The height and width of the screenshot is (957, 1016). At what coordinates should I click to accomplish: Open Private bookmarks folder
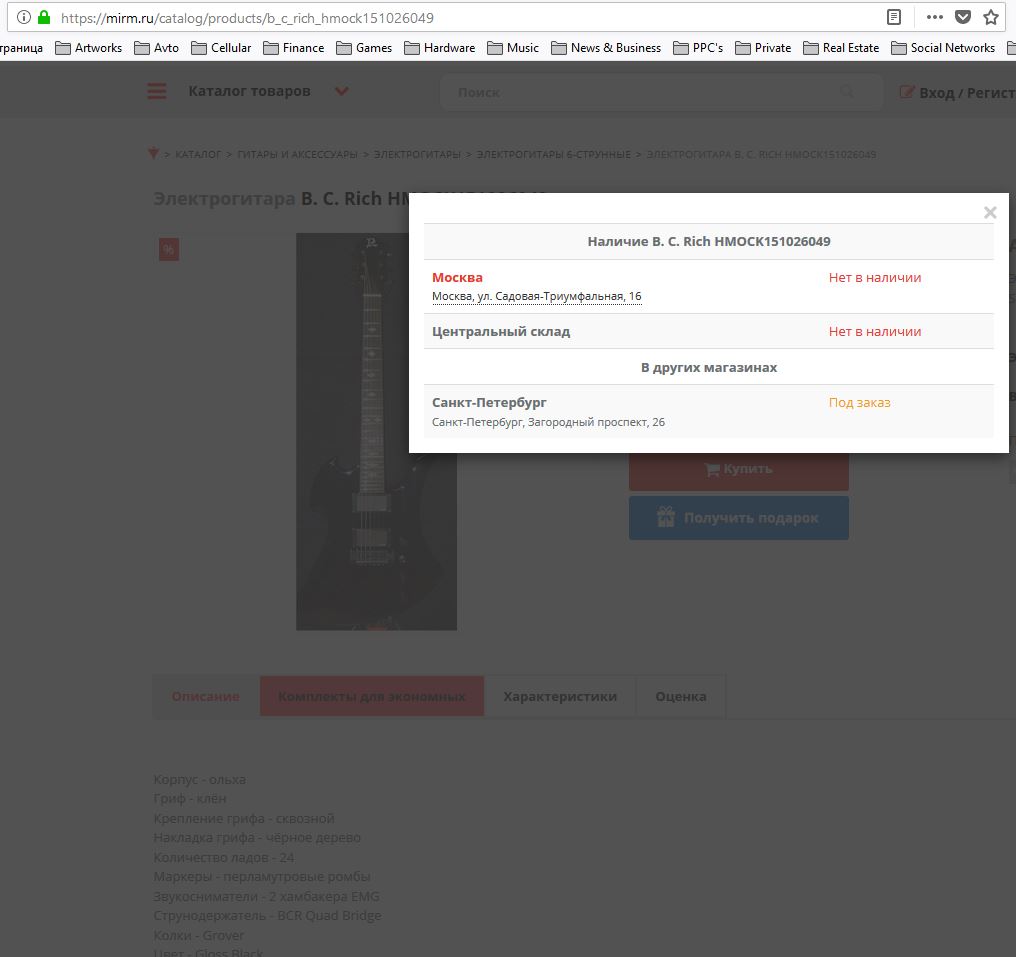click(x=763, y=48)
